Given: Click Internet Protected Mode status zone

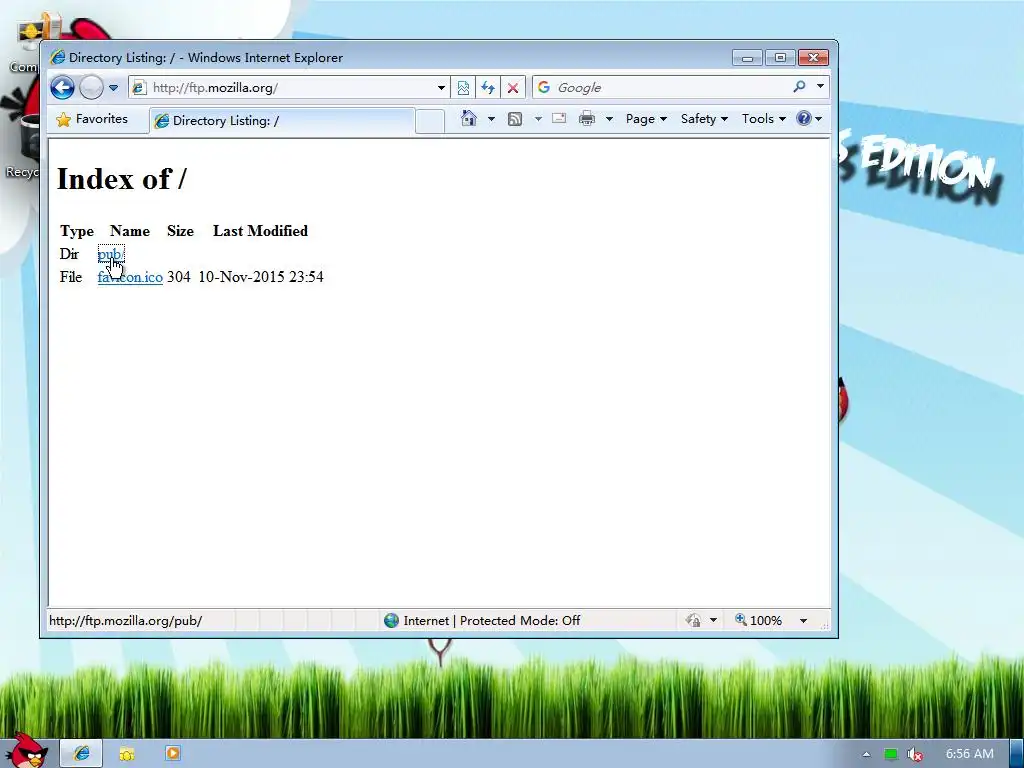Looking at the screenshot, I should tap(482, 620).
